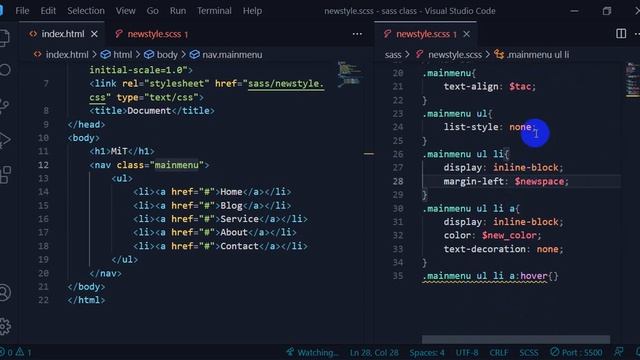This screenshot has height=360, width=640.
Task: Open the Help menu
Action: click(252, 11)
